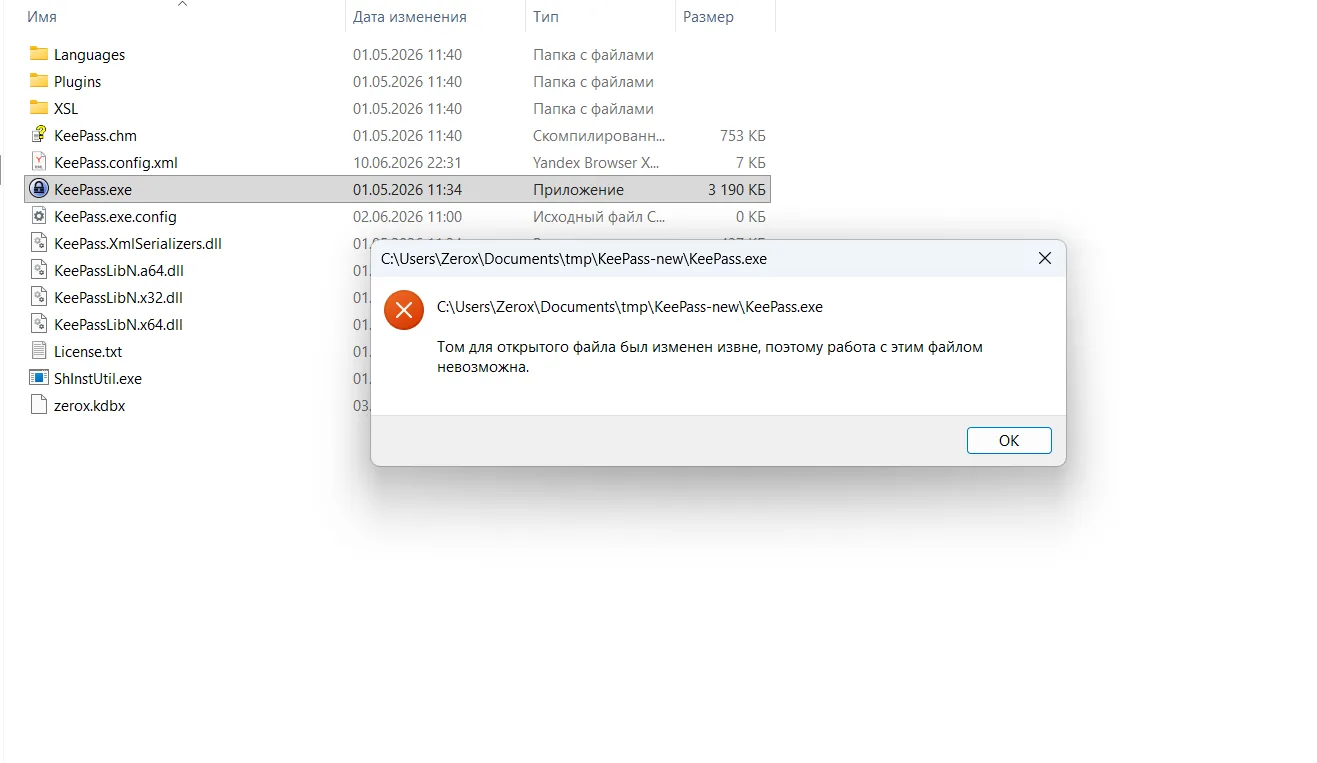Click the KeePass.config.xml file icon
The width and height of the screenshot is (1317, 763).
(x=39, y=162)
